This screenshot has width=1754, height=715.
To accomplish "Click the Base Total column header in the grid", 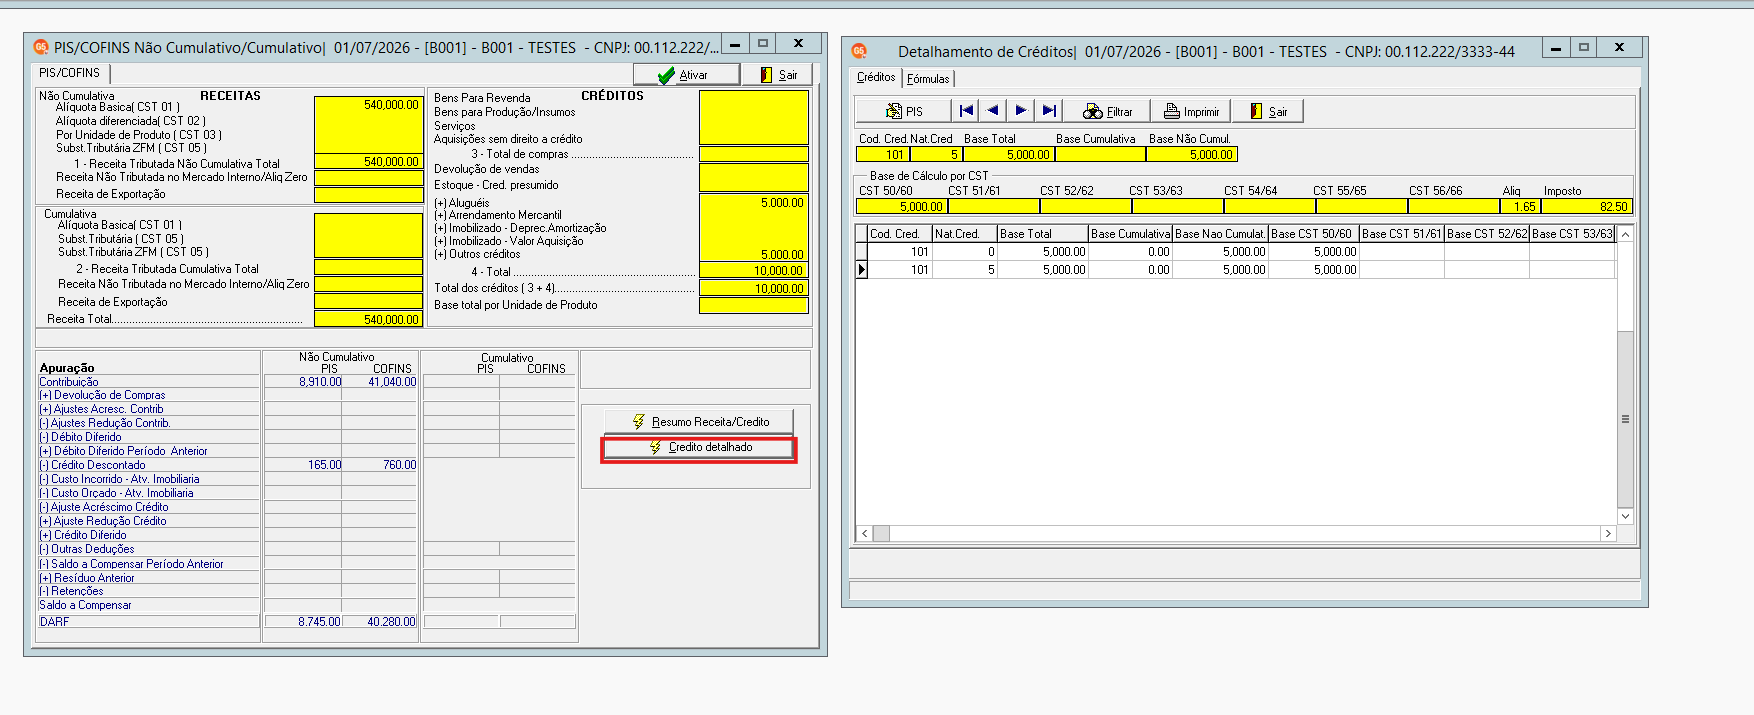I will (1043, 234).
